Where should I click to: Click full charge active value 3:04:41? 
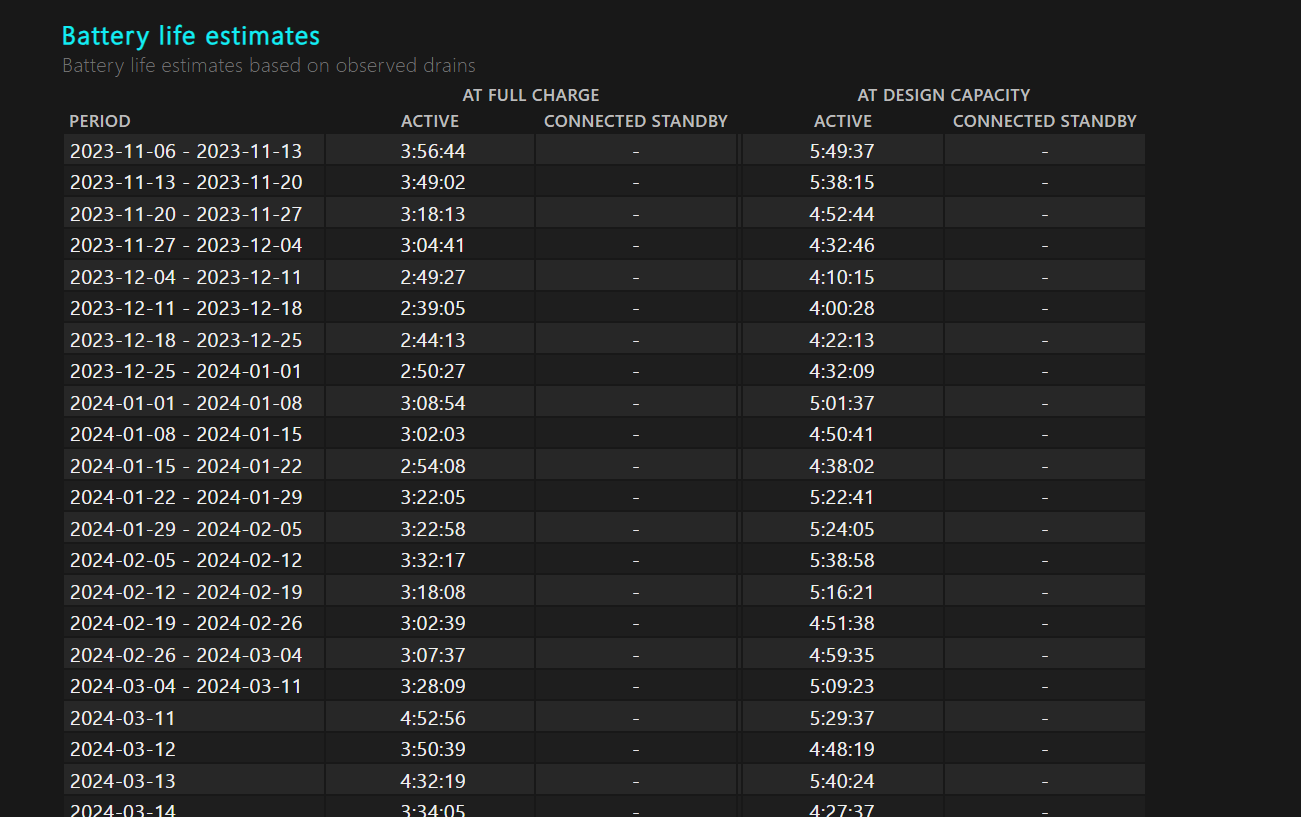coord(433,245)
